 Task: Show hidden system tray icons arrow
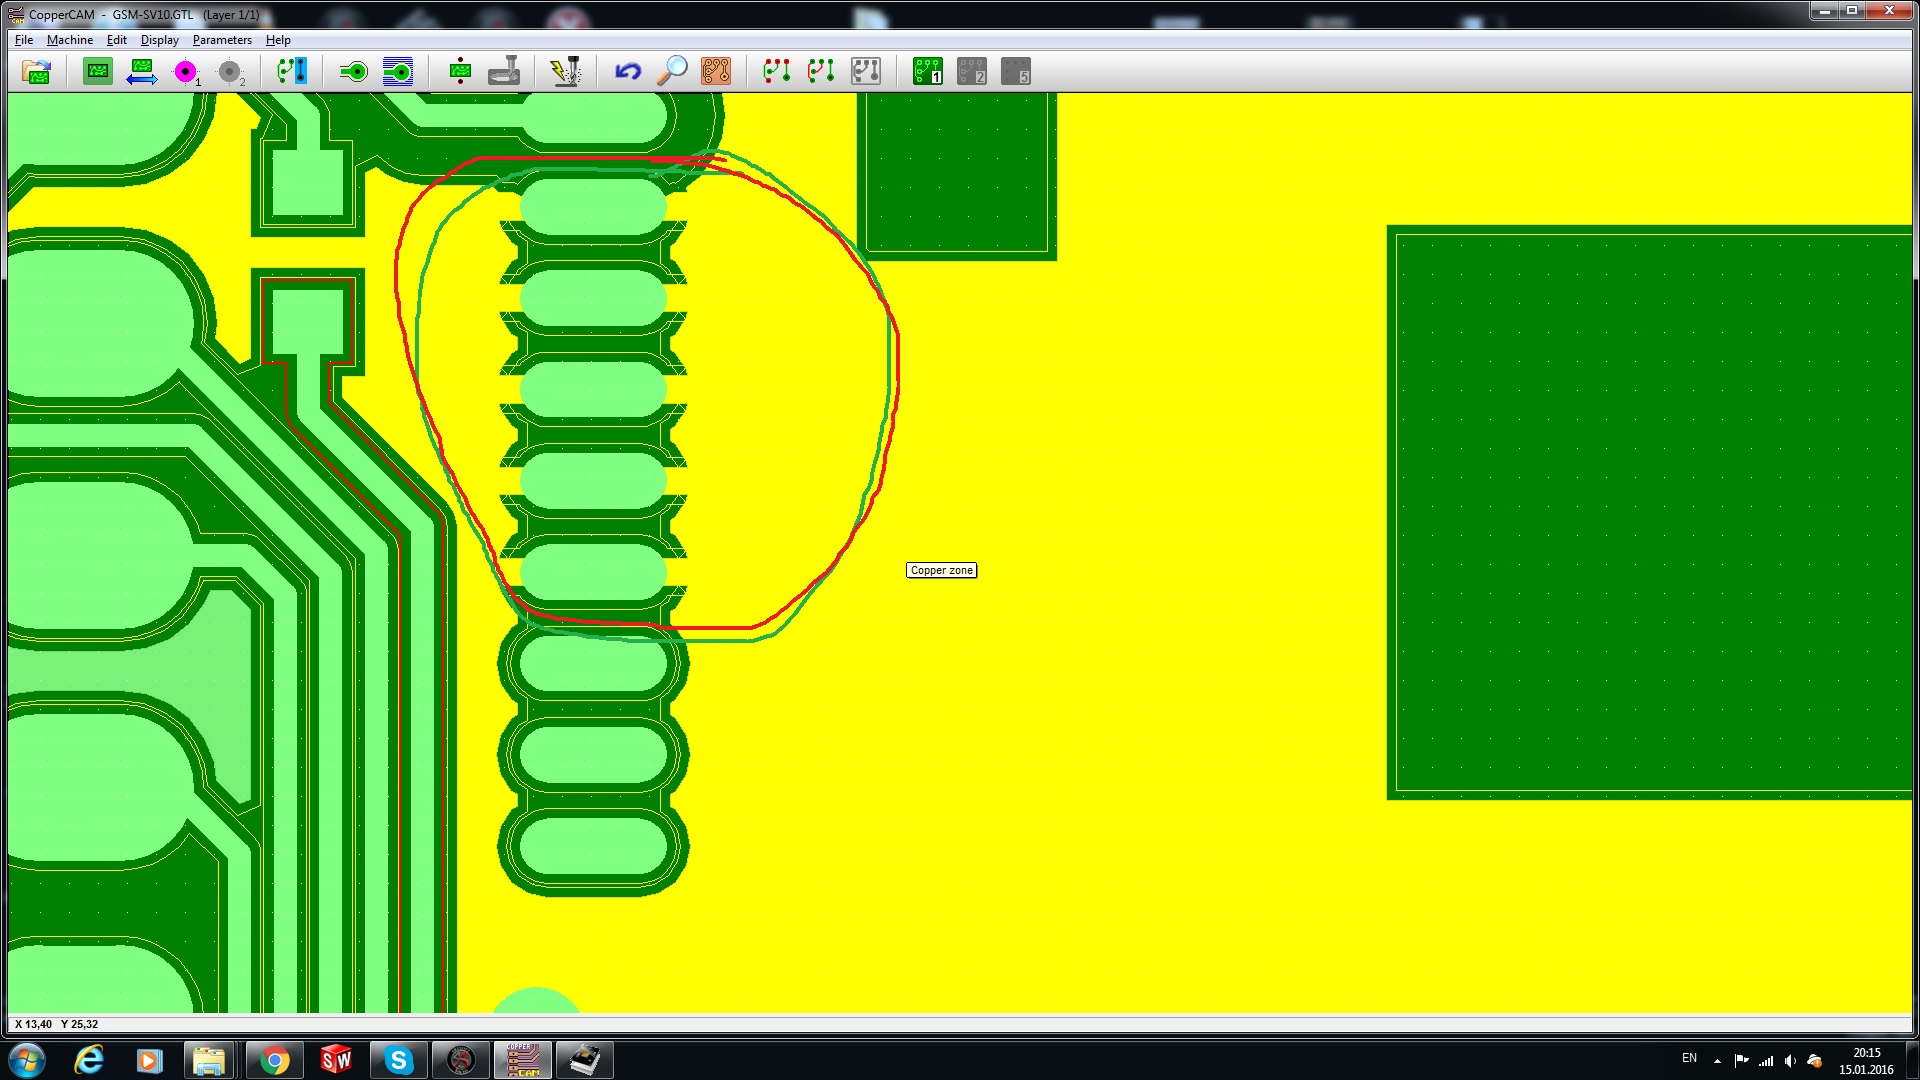point(1717,1060)
